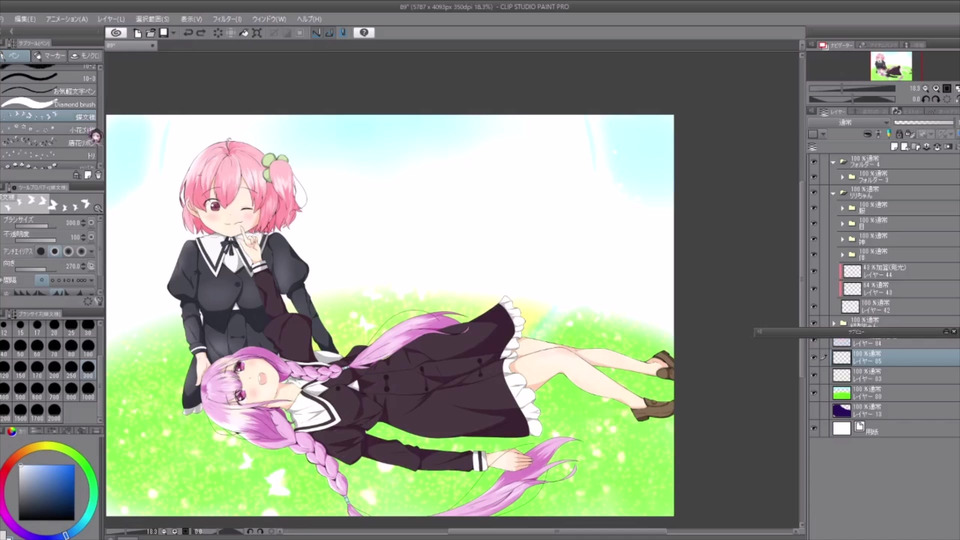The height and width of the screenshot is (540, 960).
Task: Expand the 目 layer folder
Action: coord(842,223)
